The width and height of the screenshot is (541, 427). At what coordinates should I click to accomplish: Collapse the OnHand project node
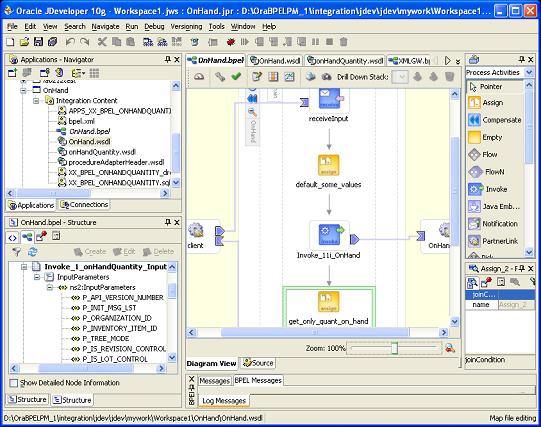point(23,91)
